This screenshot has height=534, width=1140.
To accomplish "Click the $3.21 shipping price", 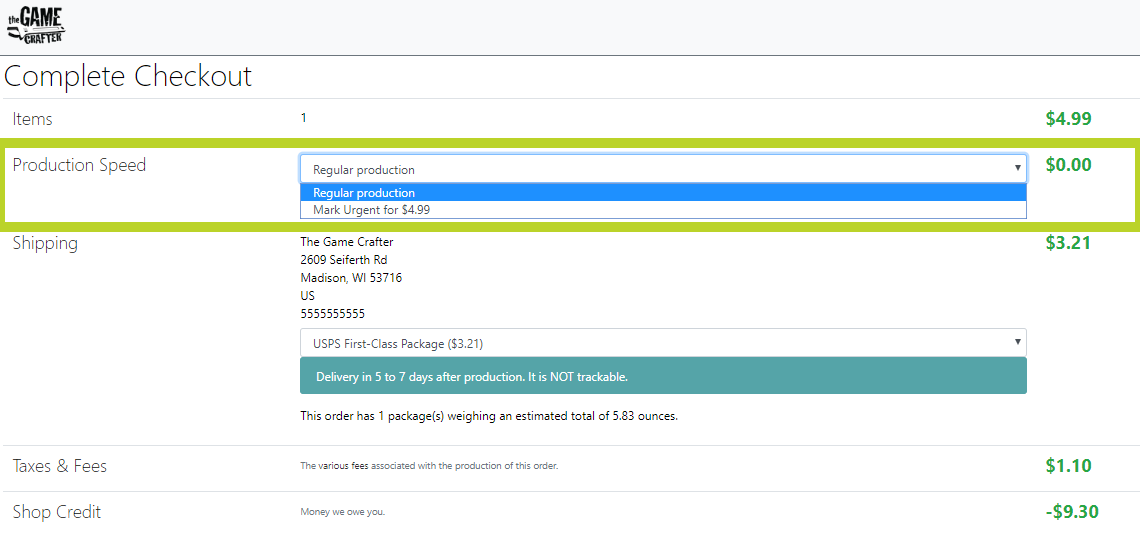I will pyautogui.click(x=1068, y=243).
